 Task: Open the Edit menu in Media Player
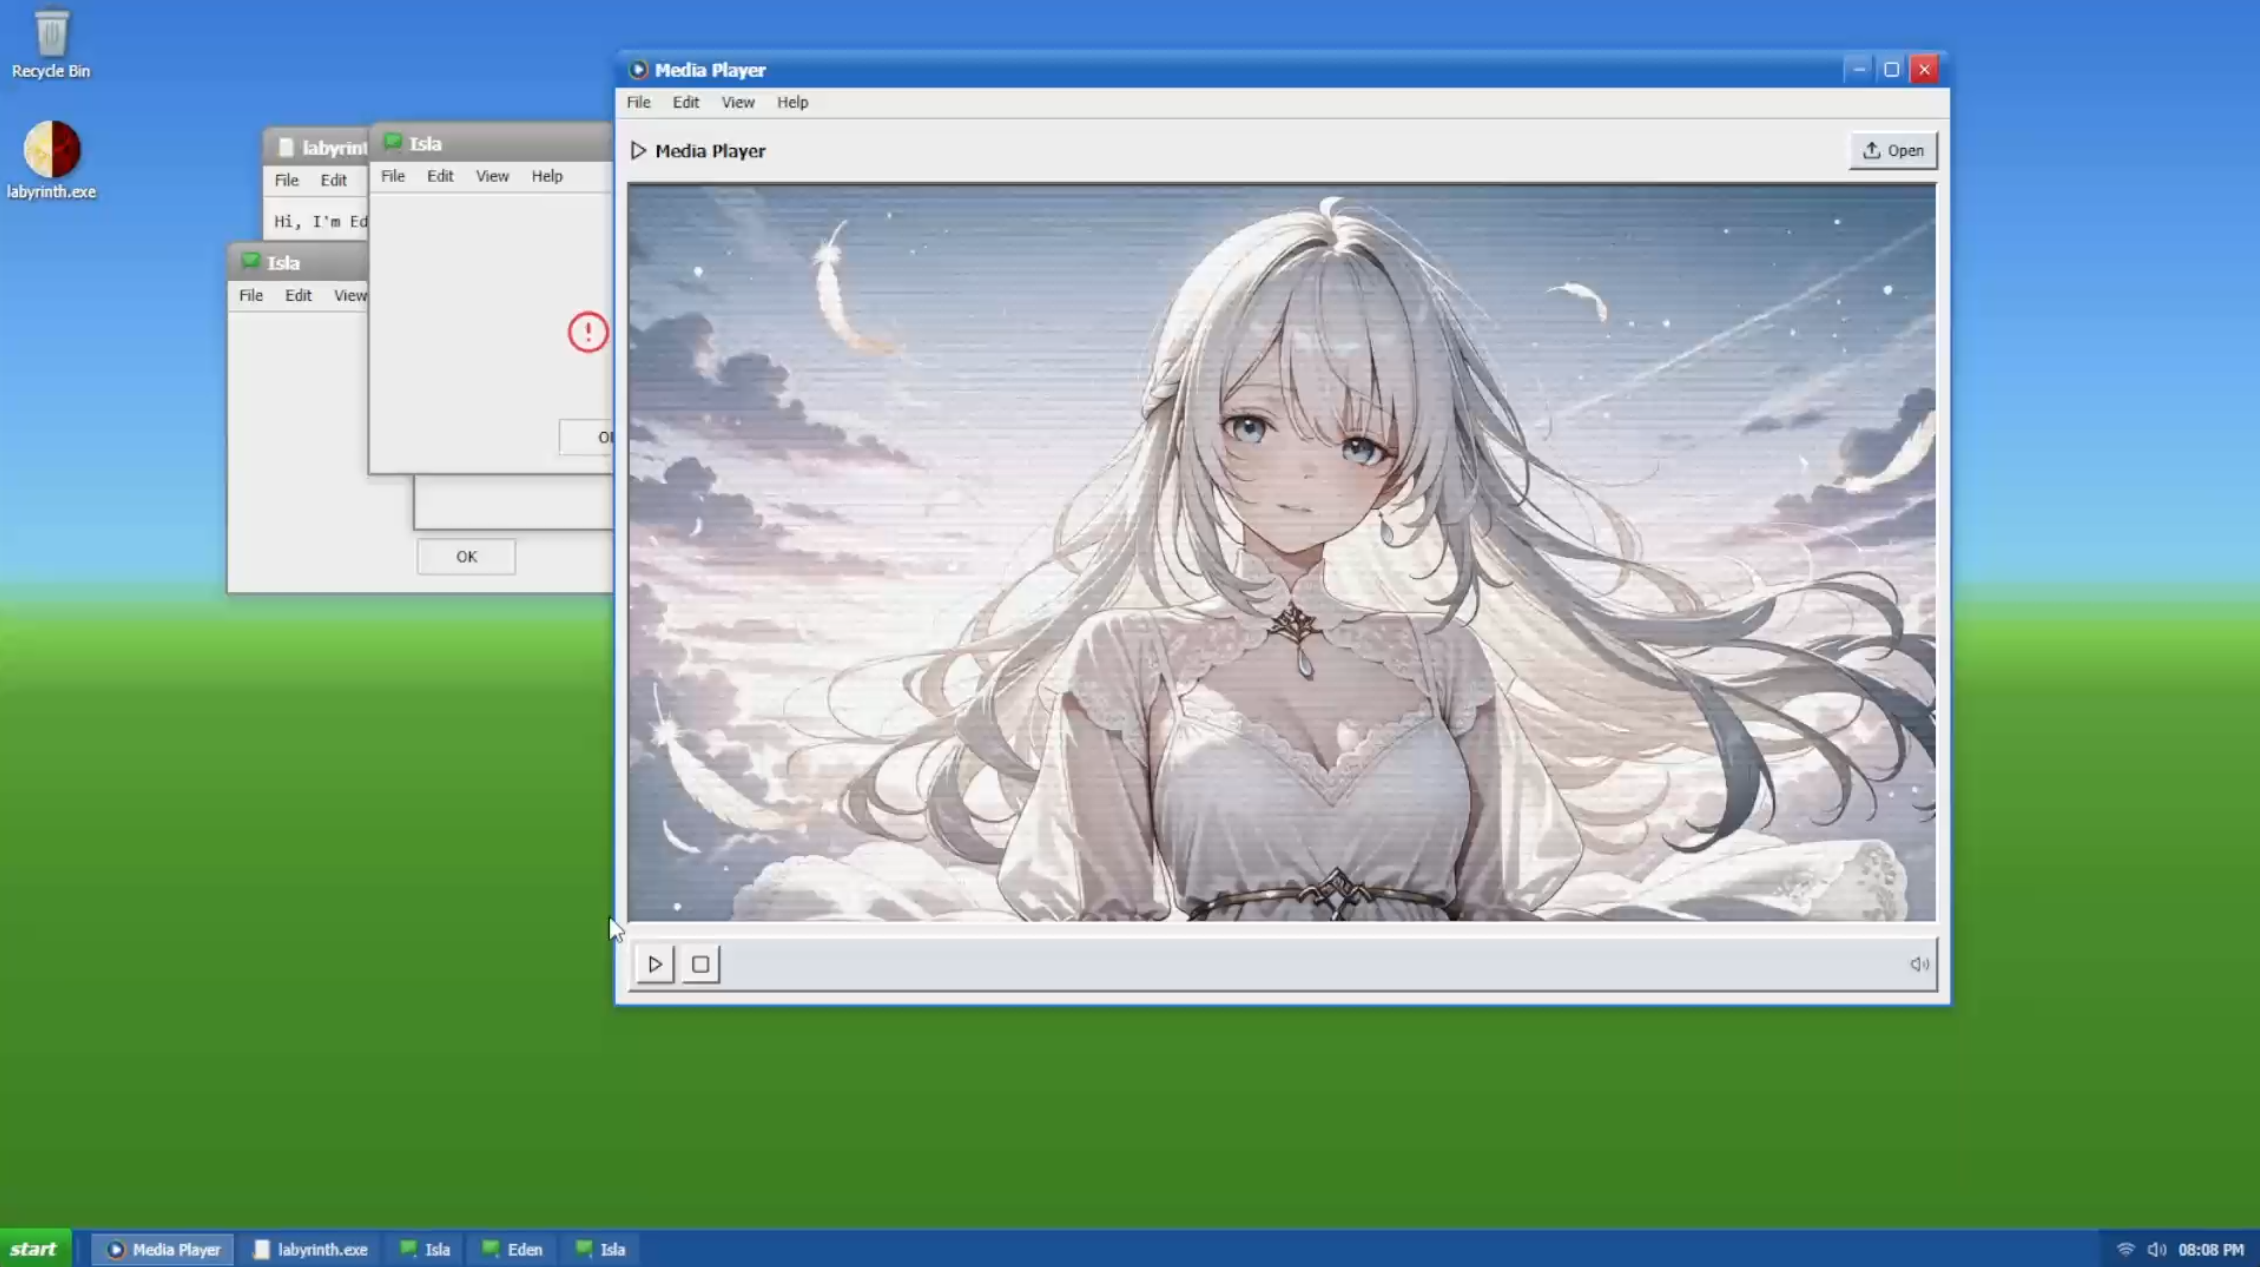pyautogui.click(x=685, y=102)
